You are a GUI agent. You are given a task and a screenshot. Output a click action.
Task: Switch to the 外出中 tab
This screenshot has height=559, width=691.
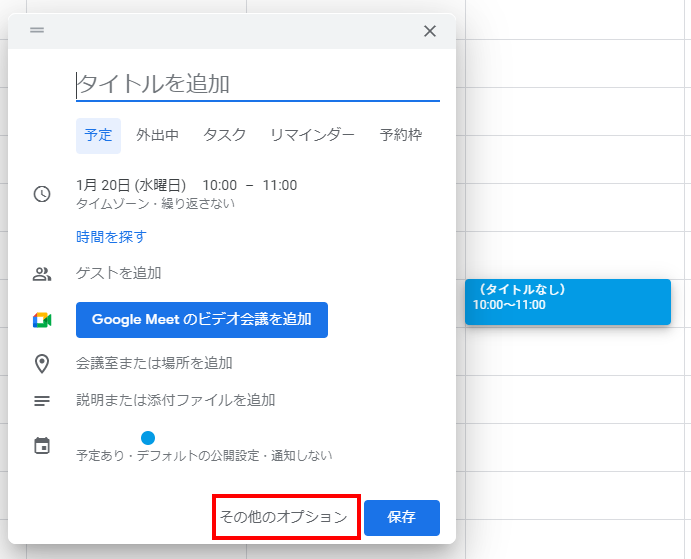tap(158, 135)
